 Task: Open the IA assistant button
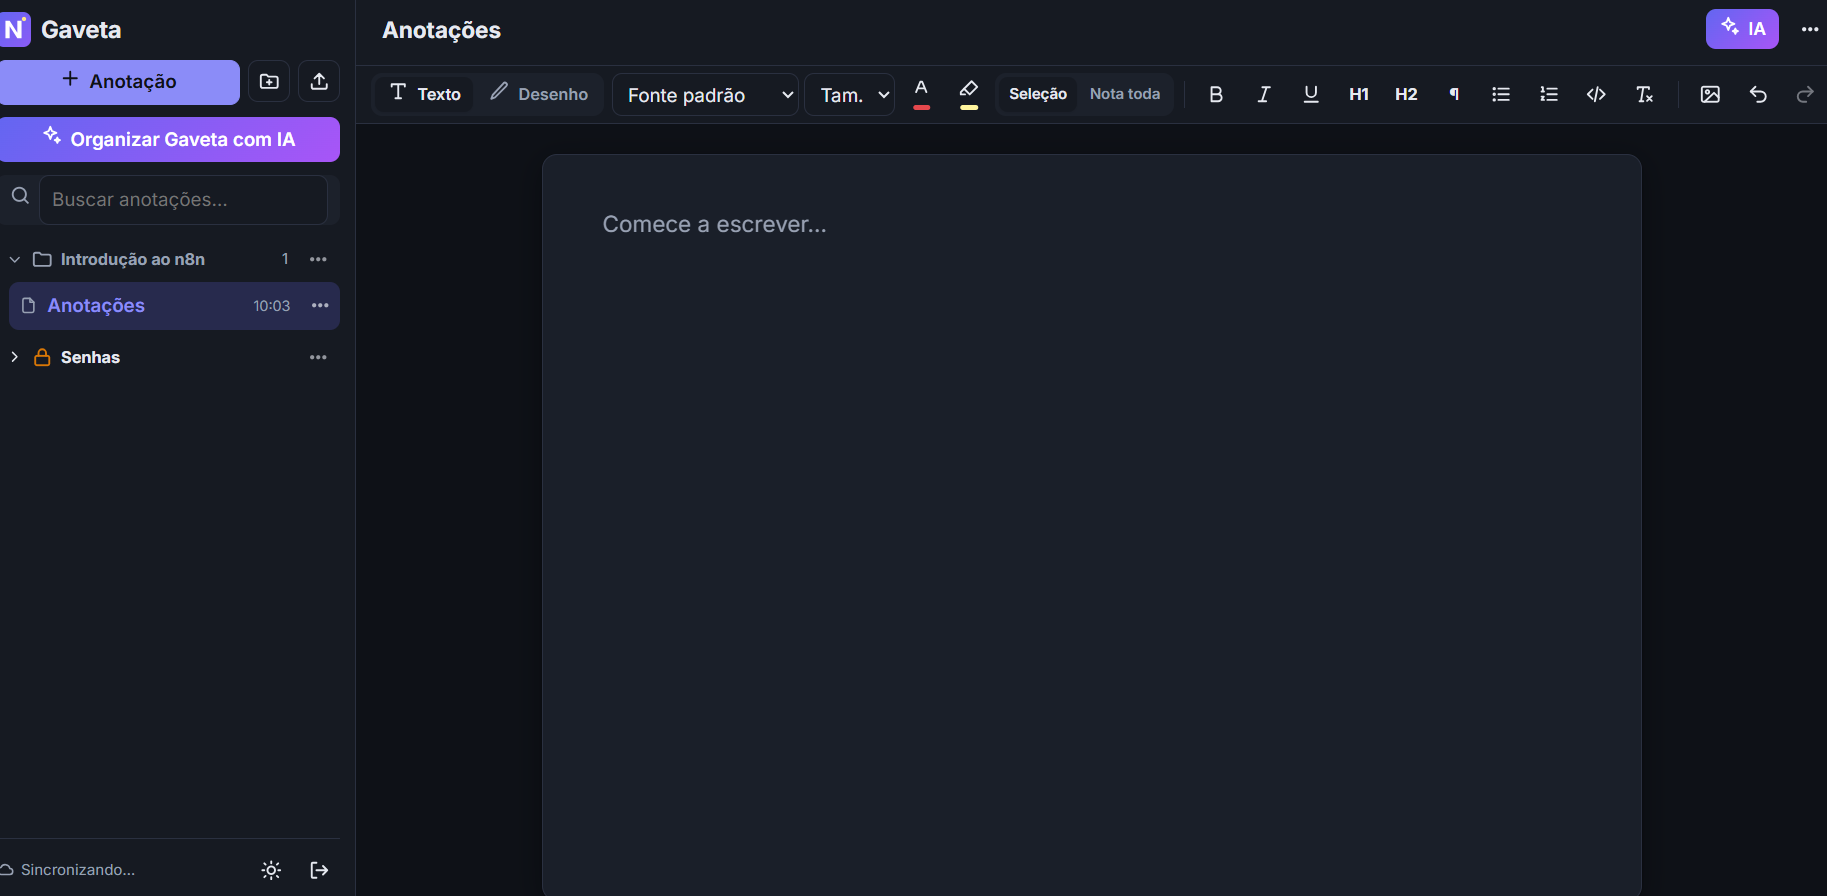click(x=1742, y=29)
